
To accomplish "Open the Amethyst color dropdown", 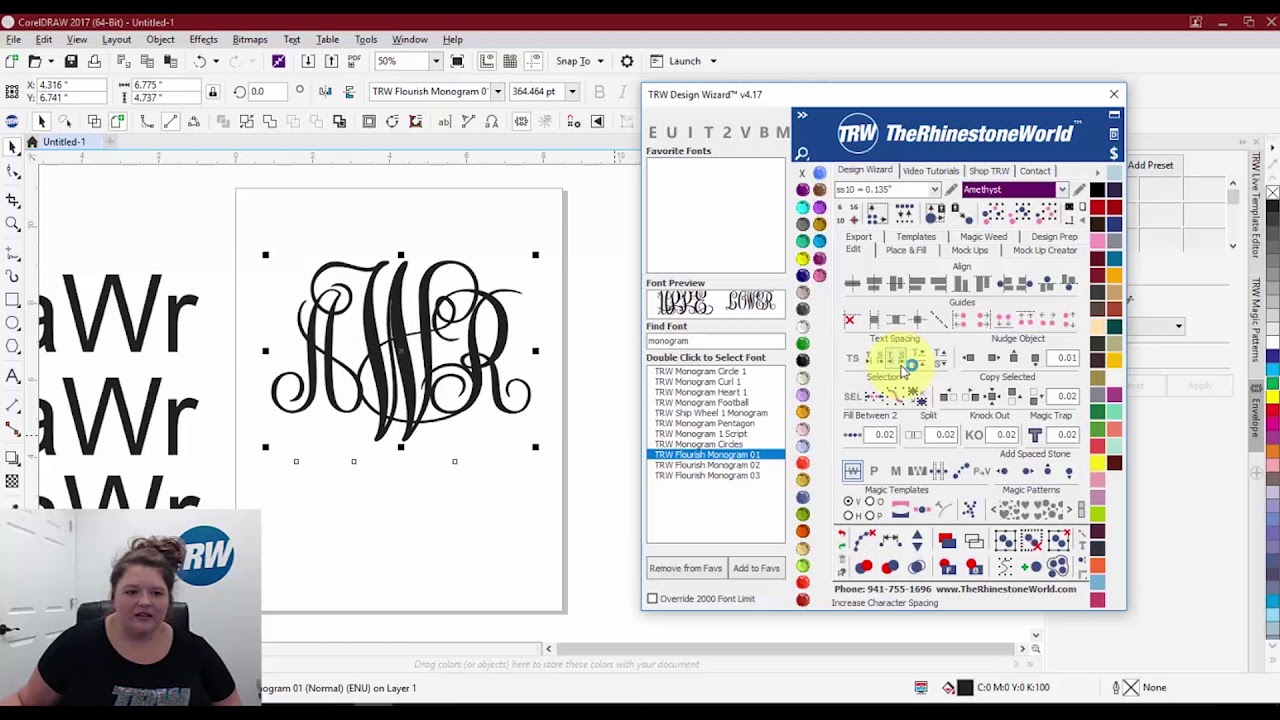I will tap(1062, 190).
